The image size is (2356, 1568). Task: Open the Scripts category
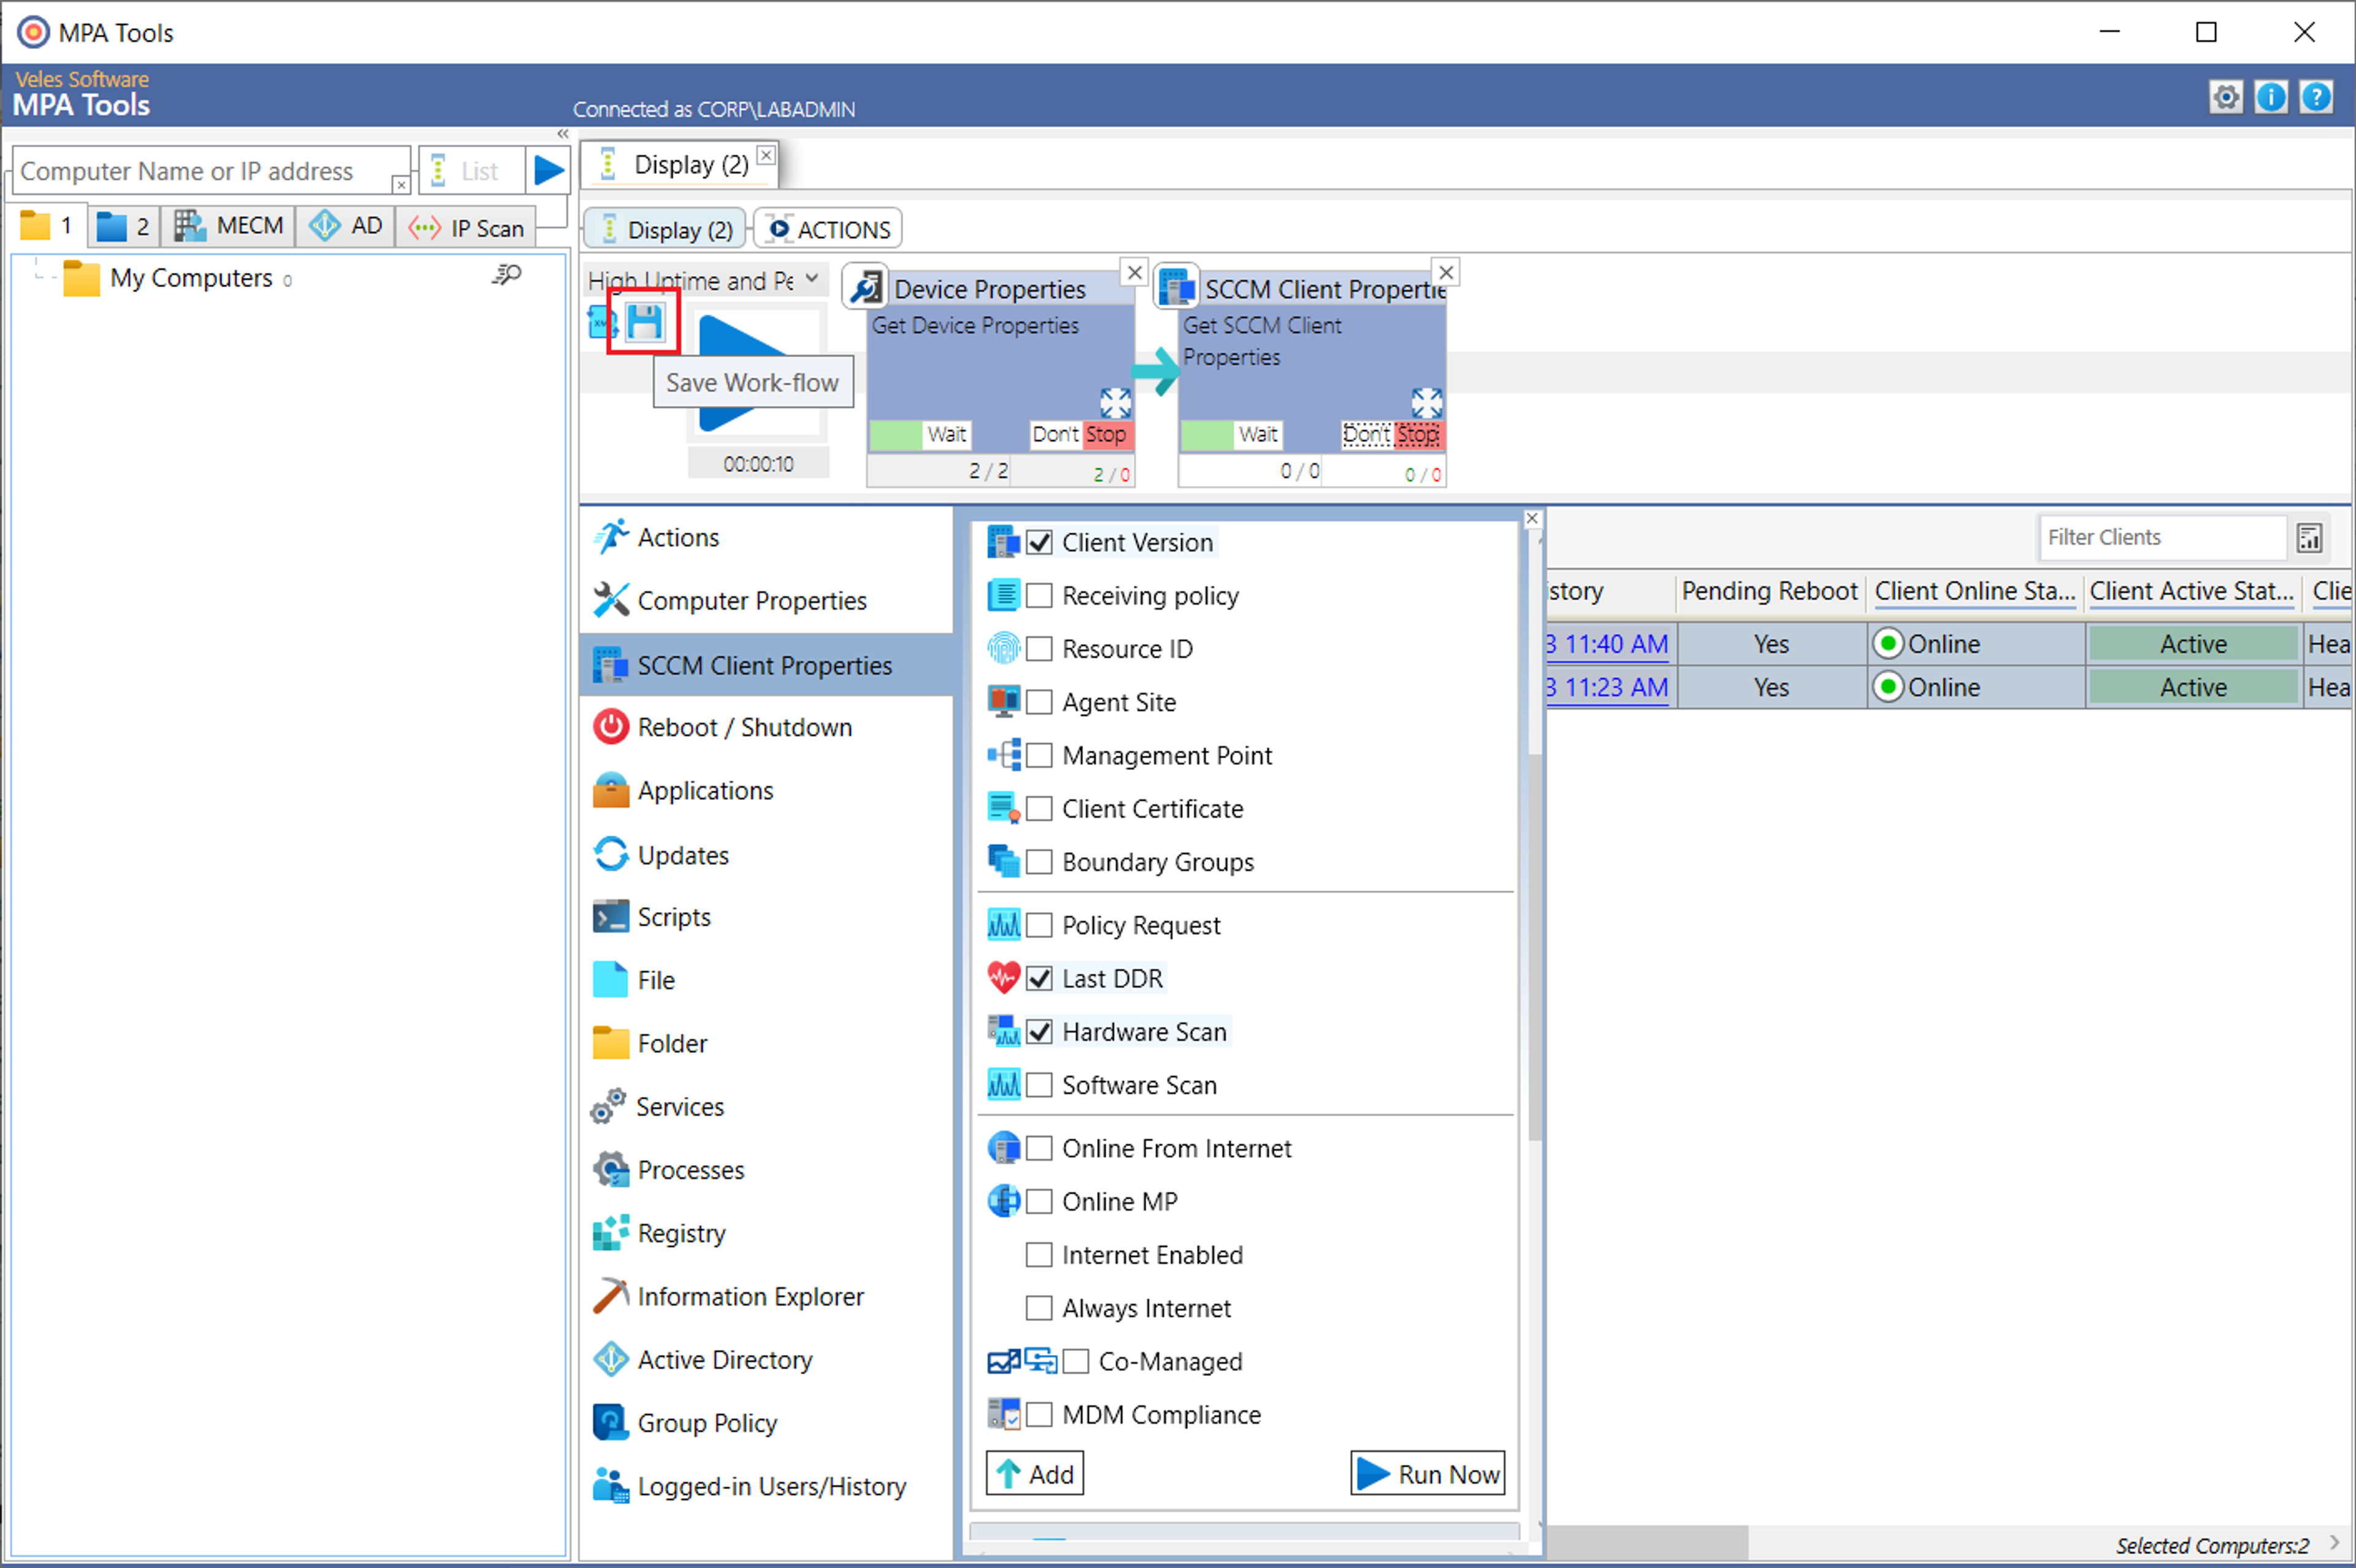(766, 917)
